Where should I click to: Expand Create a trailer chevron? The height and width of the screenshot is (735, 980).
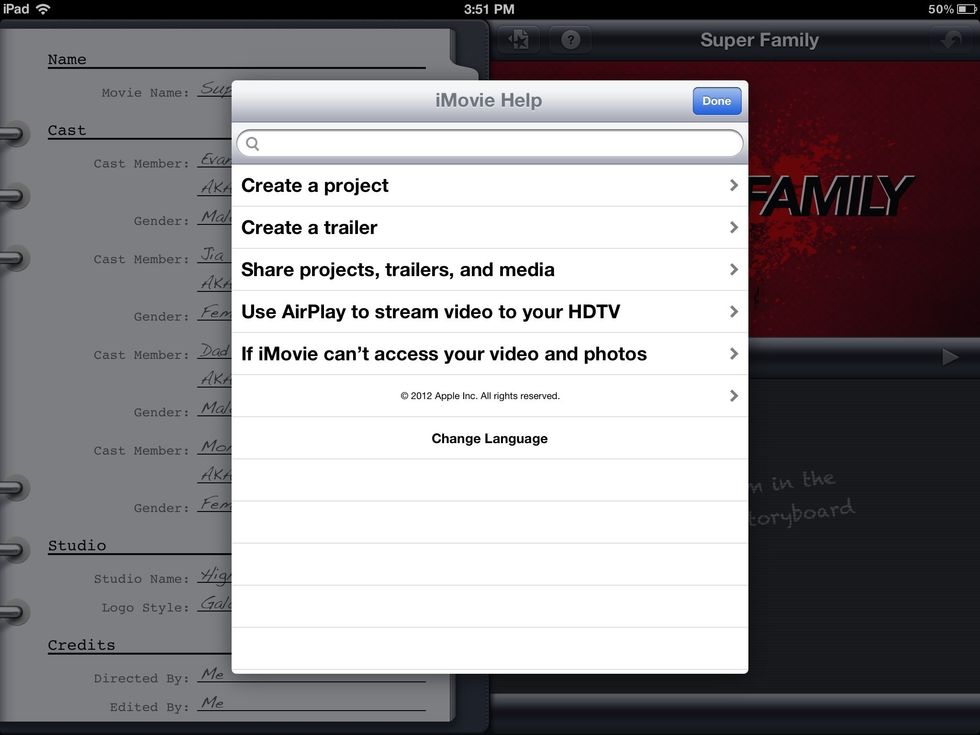[x=733, y=228]
